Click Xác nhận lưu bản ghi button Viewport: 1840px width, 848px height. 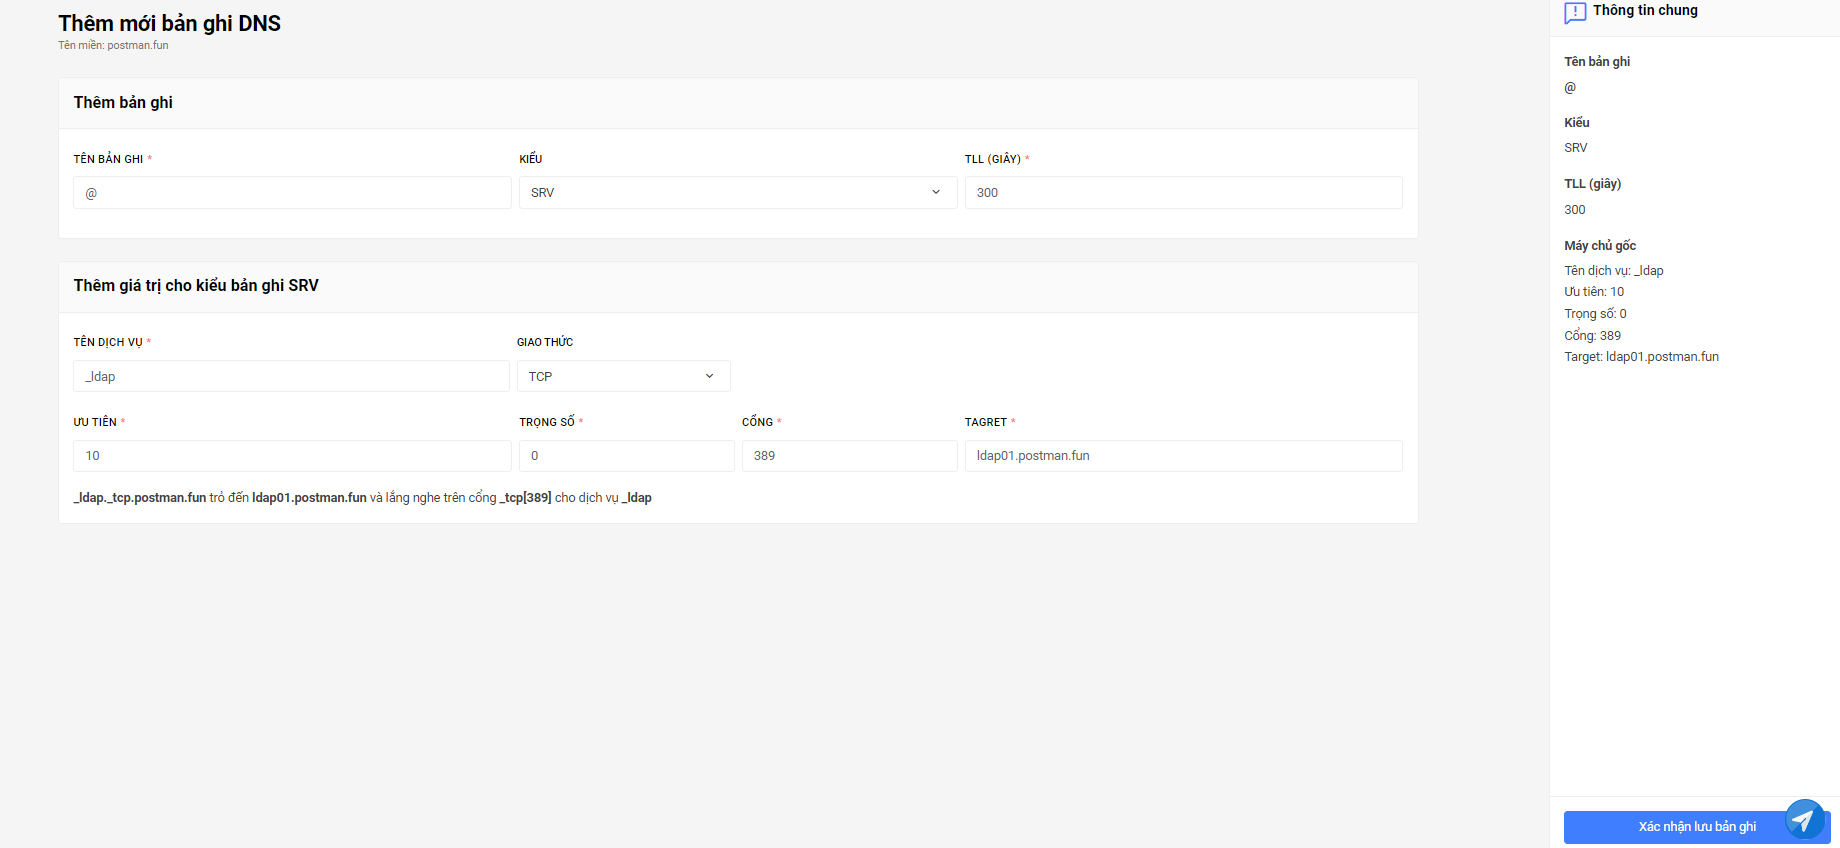coord(1697,827)
